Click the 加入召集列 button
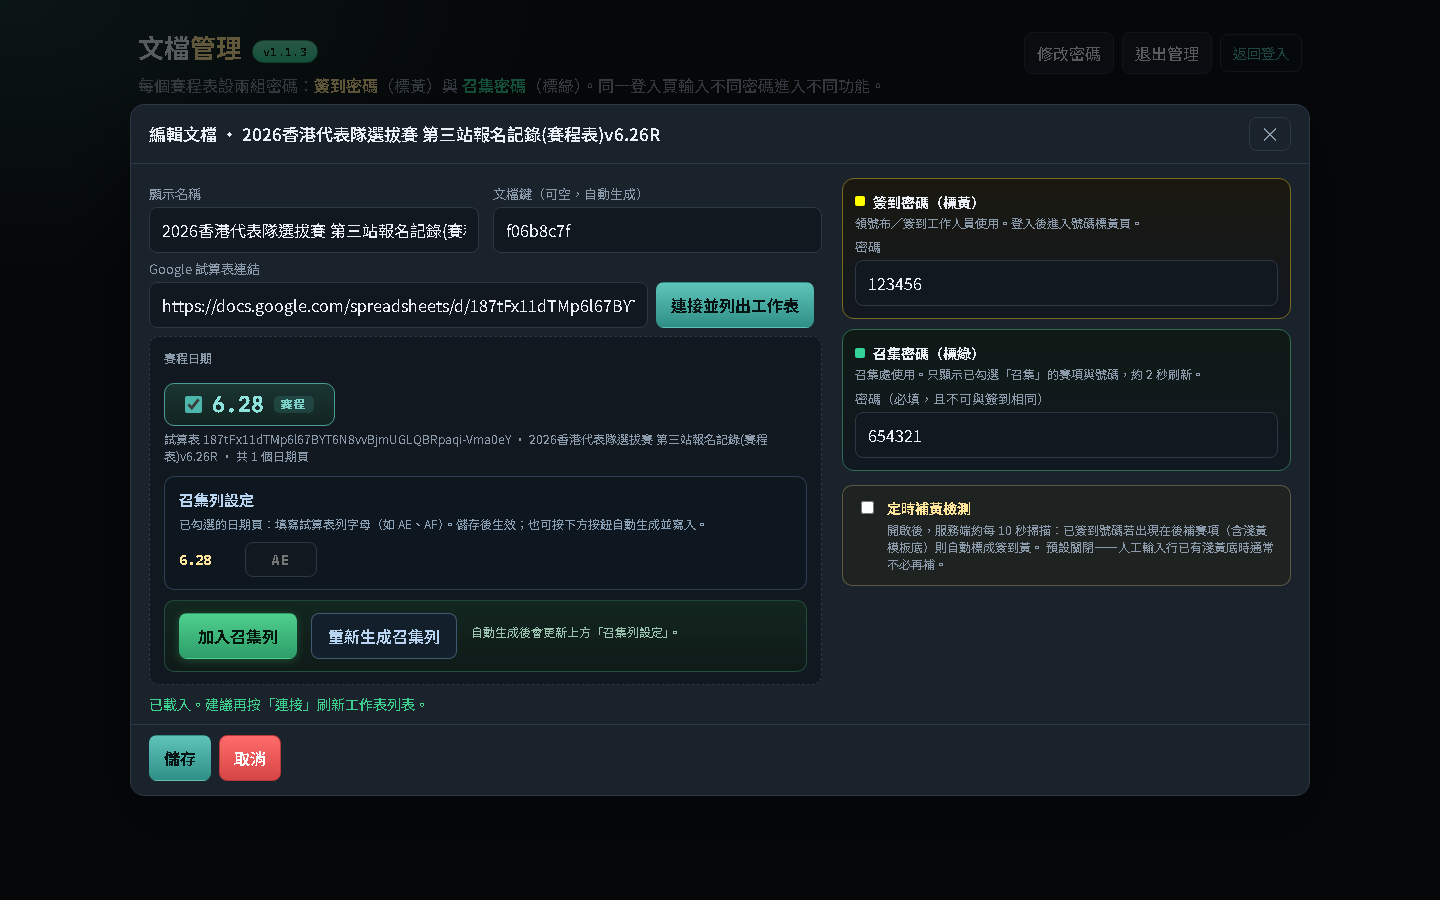1440x900 pixels. (238, 636)
